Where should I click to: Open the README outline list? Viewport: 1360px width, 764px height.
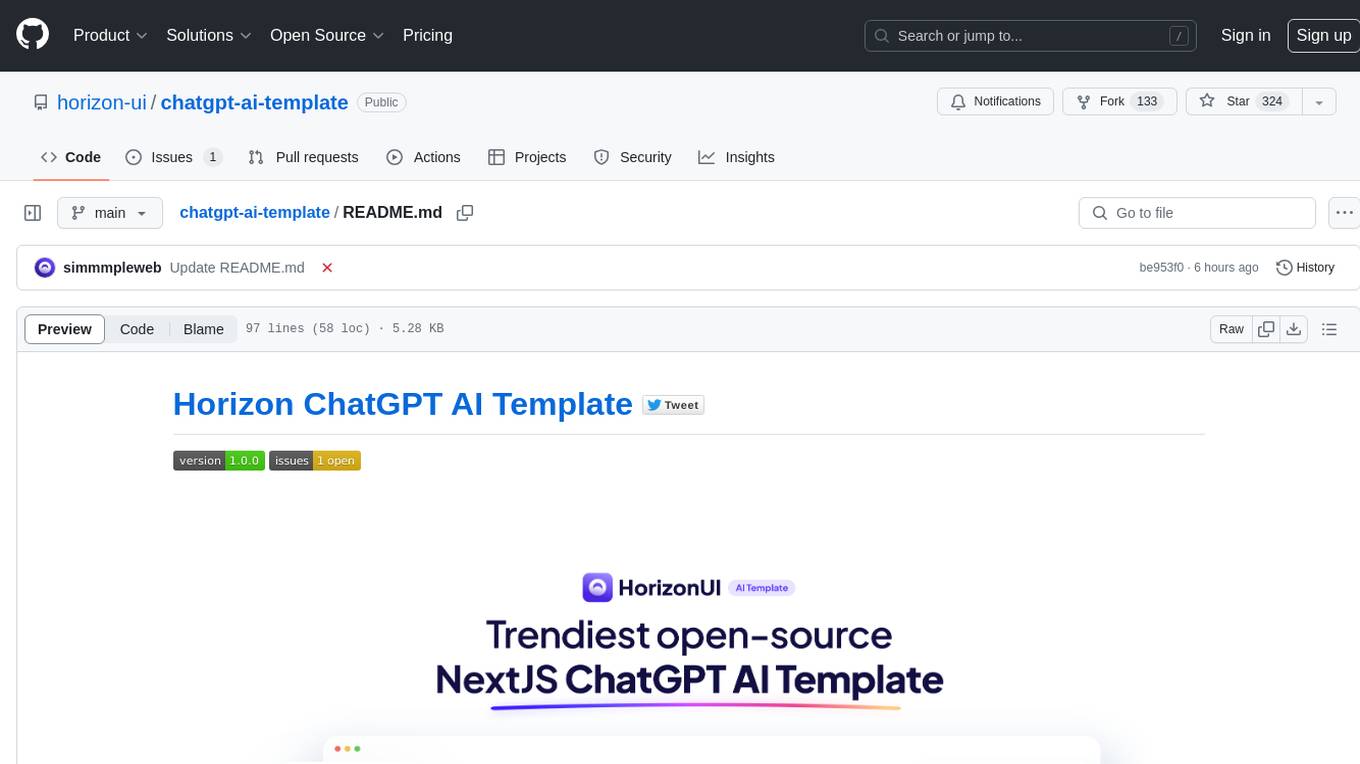tap(1329, 329)
